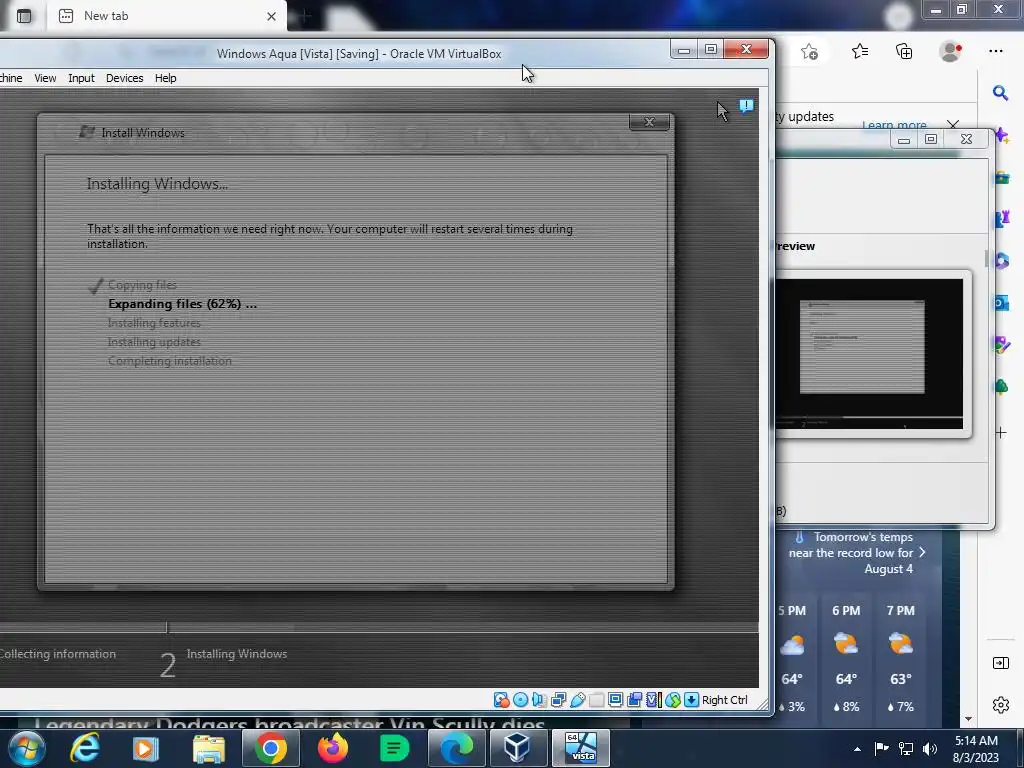Launch Internet Explorer from the taskbar
This screenshot has width=1024, height=768.
pyautogui.click(x=84, y=748)
